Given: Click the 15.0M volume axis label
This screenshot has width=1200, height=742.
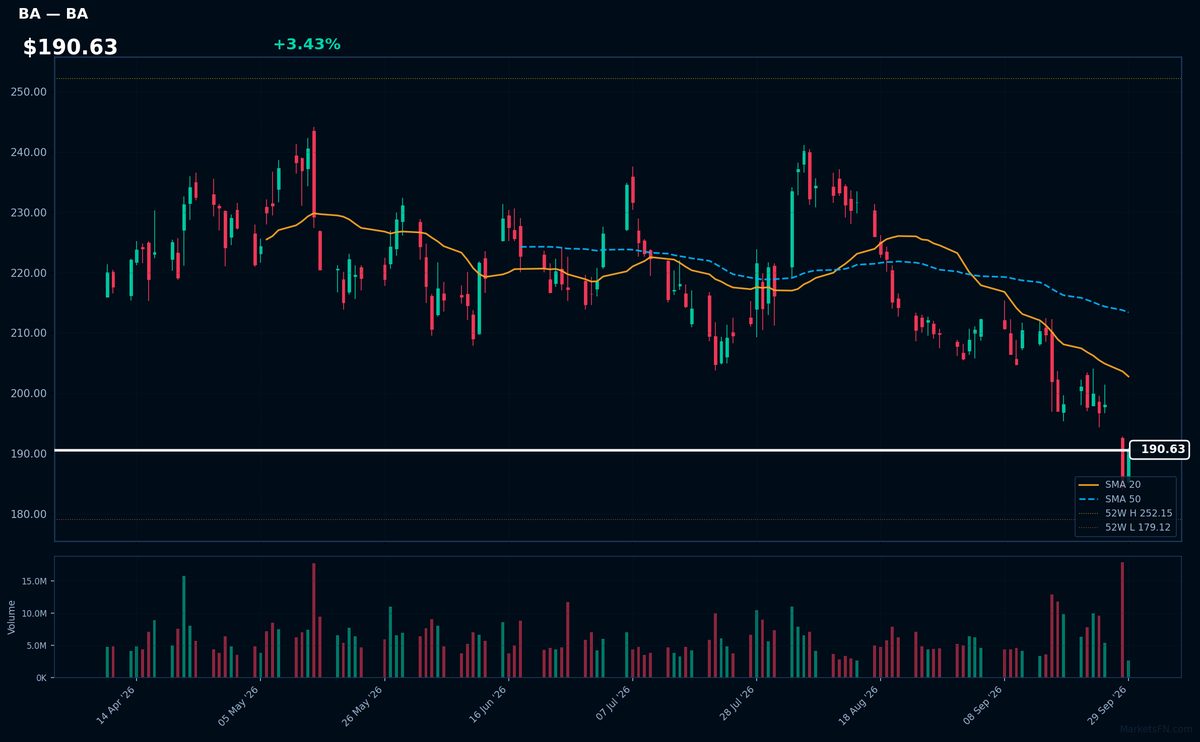Looking at the screenshot, I should click(34, 581).
